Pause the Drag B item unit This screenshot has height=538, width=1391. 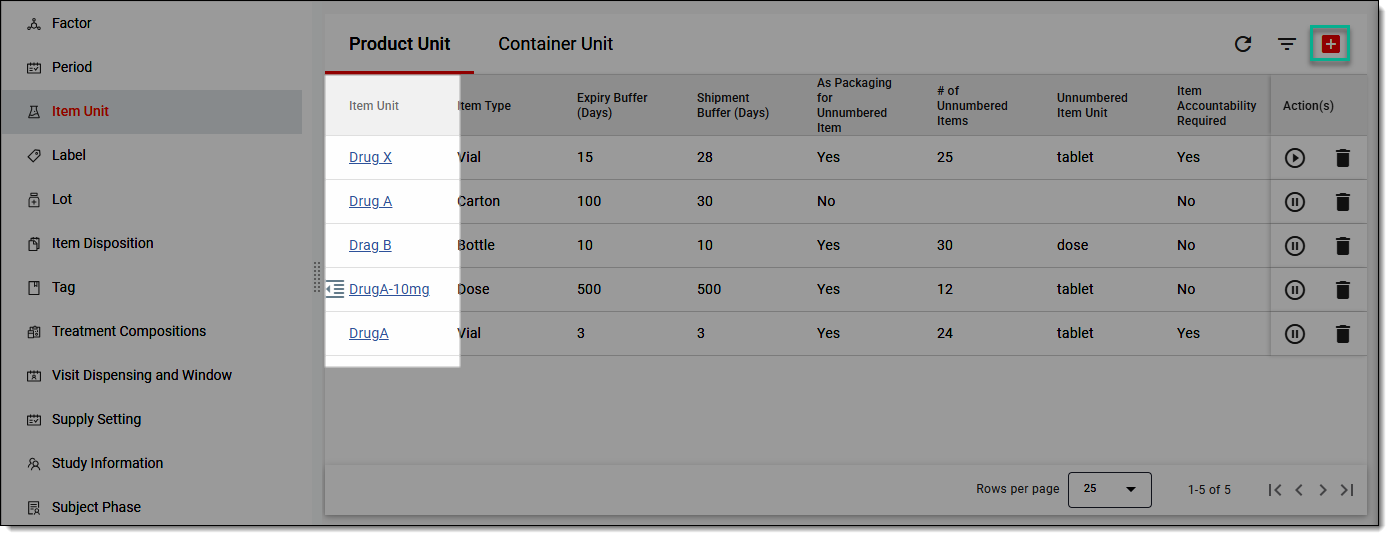1295,246
